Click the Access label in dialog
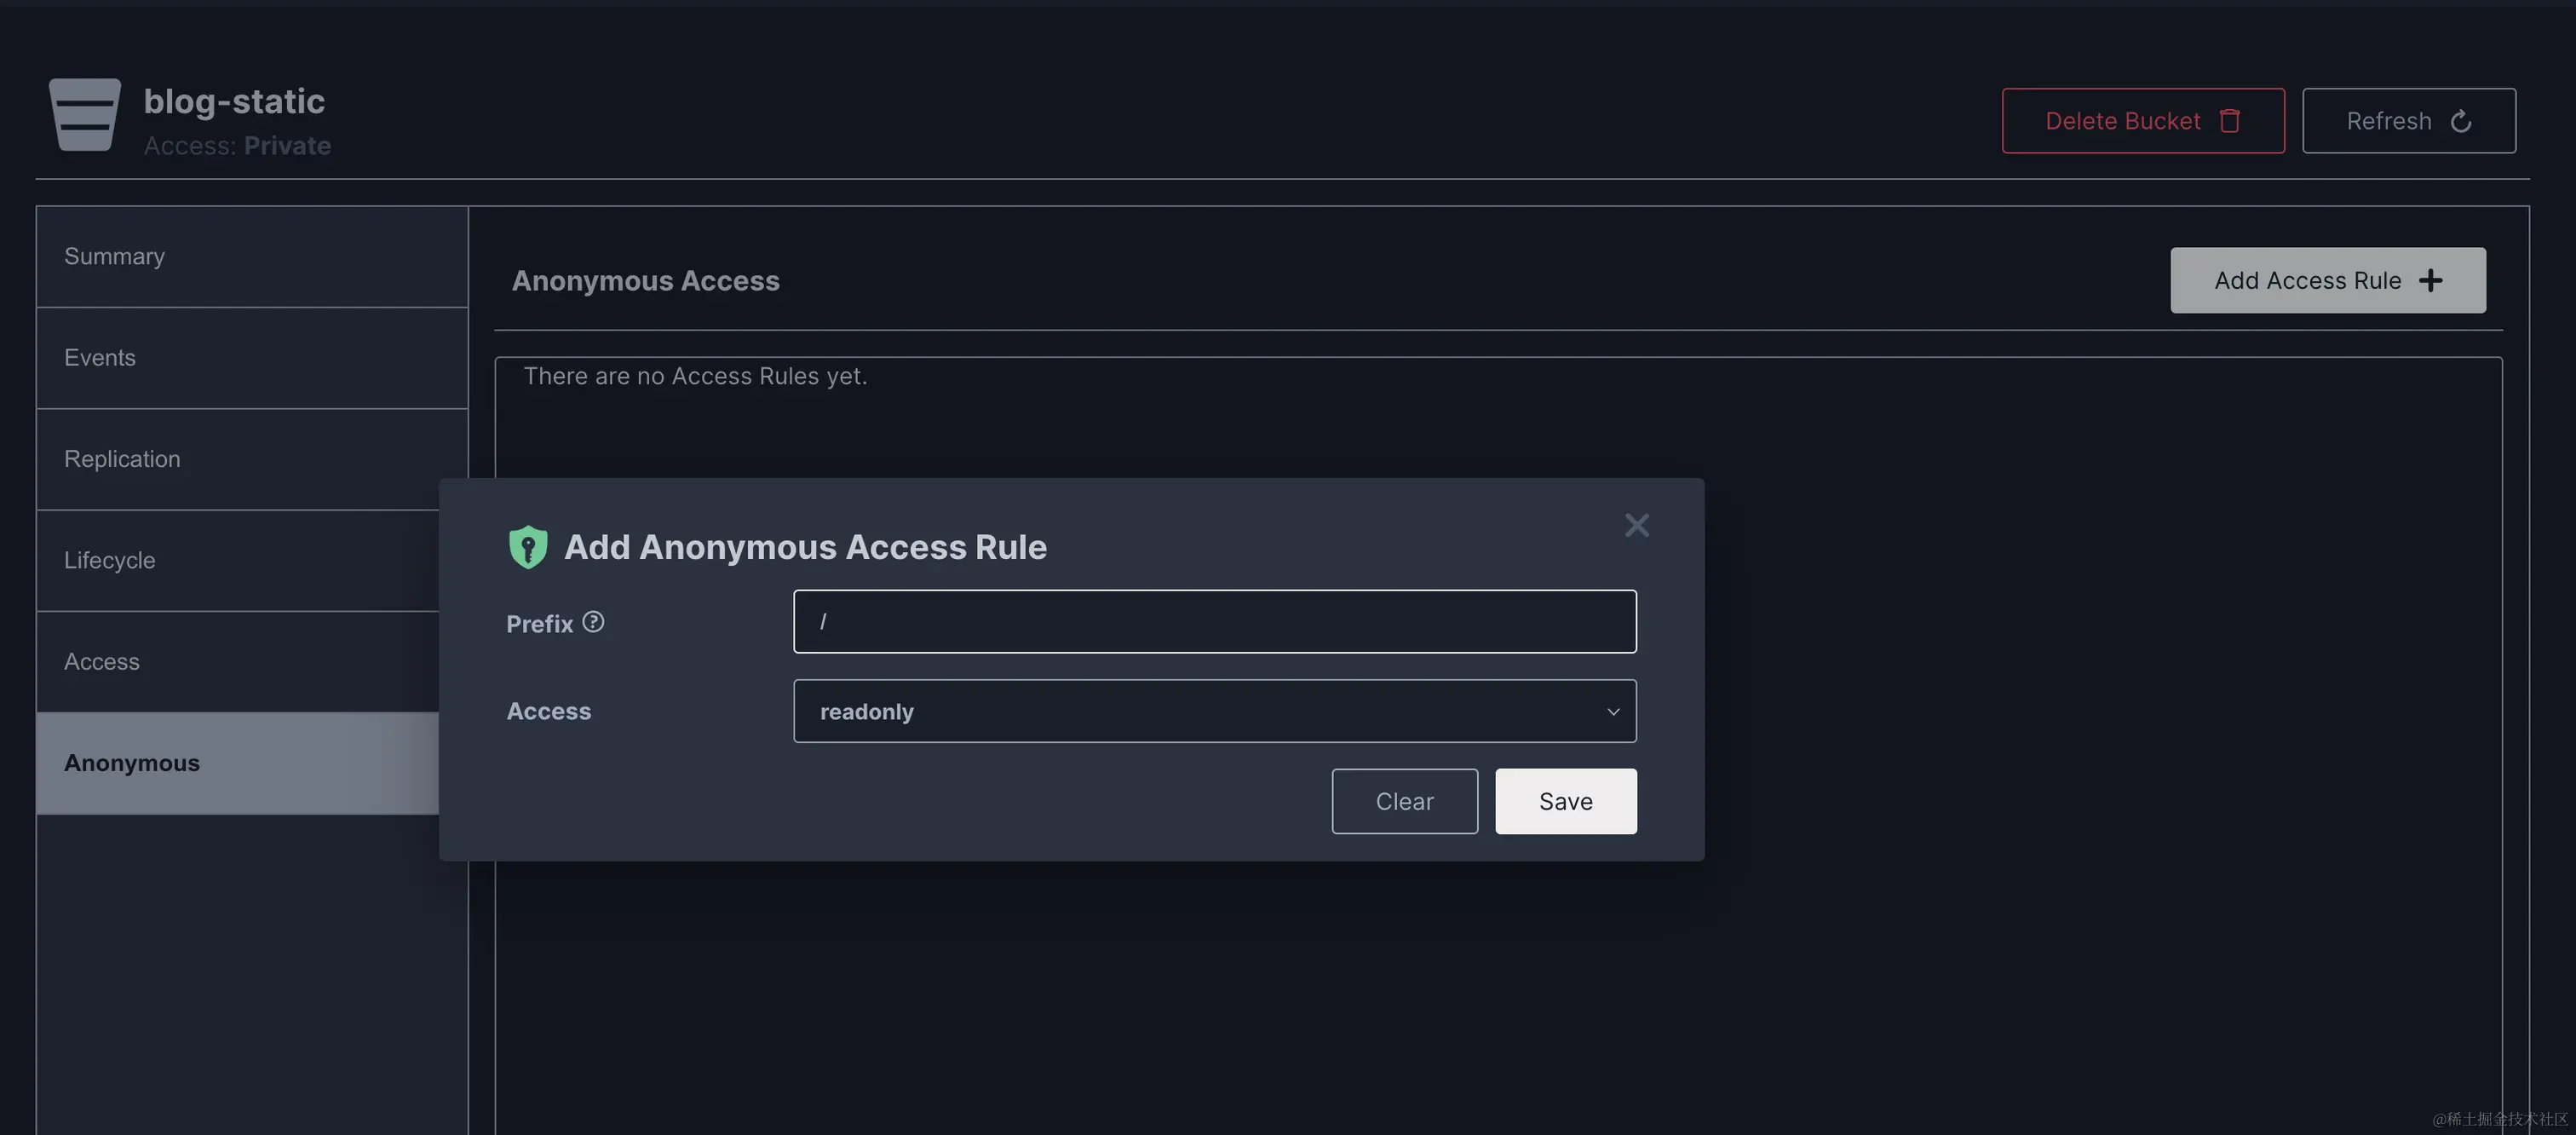The image size is (2576, 1135). 548,711
